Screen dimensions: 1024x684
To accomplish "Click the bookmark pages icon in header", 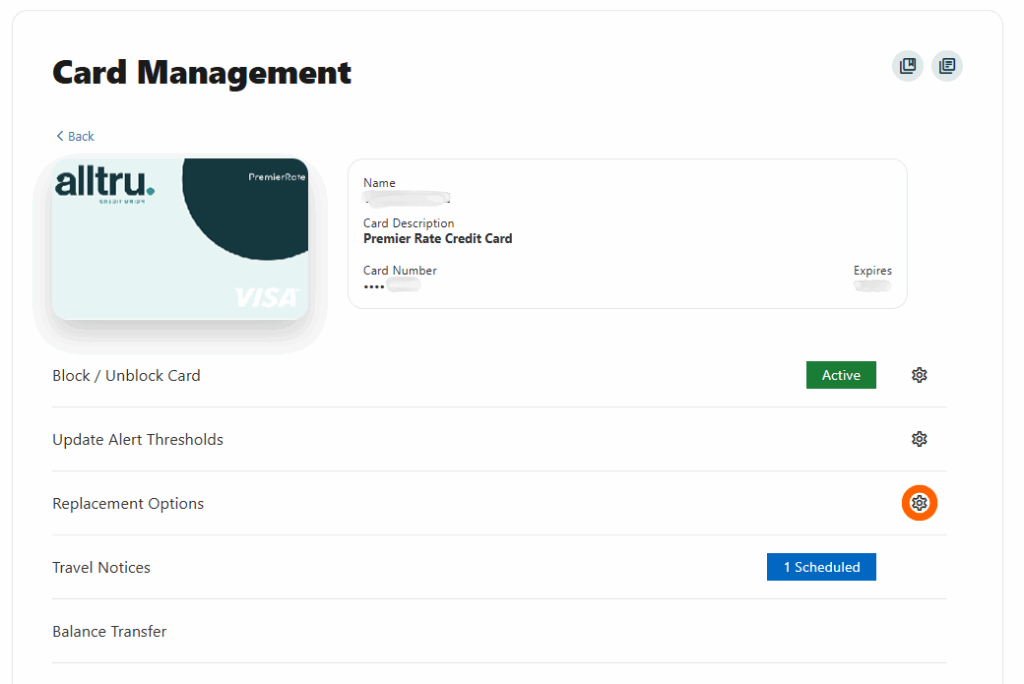I will 908,66.
